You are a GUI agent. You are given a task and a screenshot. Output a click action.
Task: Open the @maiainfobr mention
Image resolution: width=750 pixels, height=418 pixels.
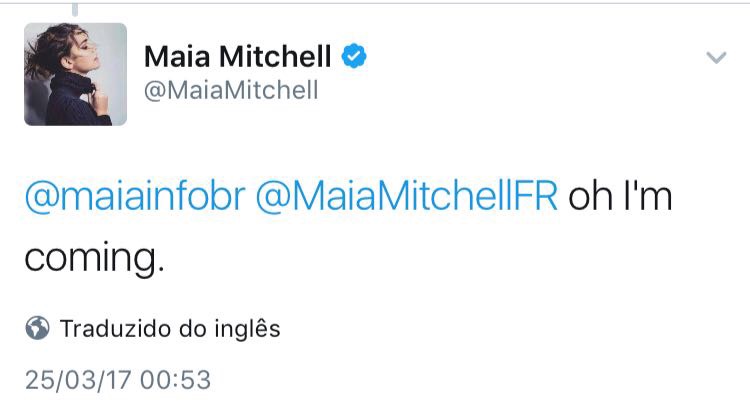point(134,196)
